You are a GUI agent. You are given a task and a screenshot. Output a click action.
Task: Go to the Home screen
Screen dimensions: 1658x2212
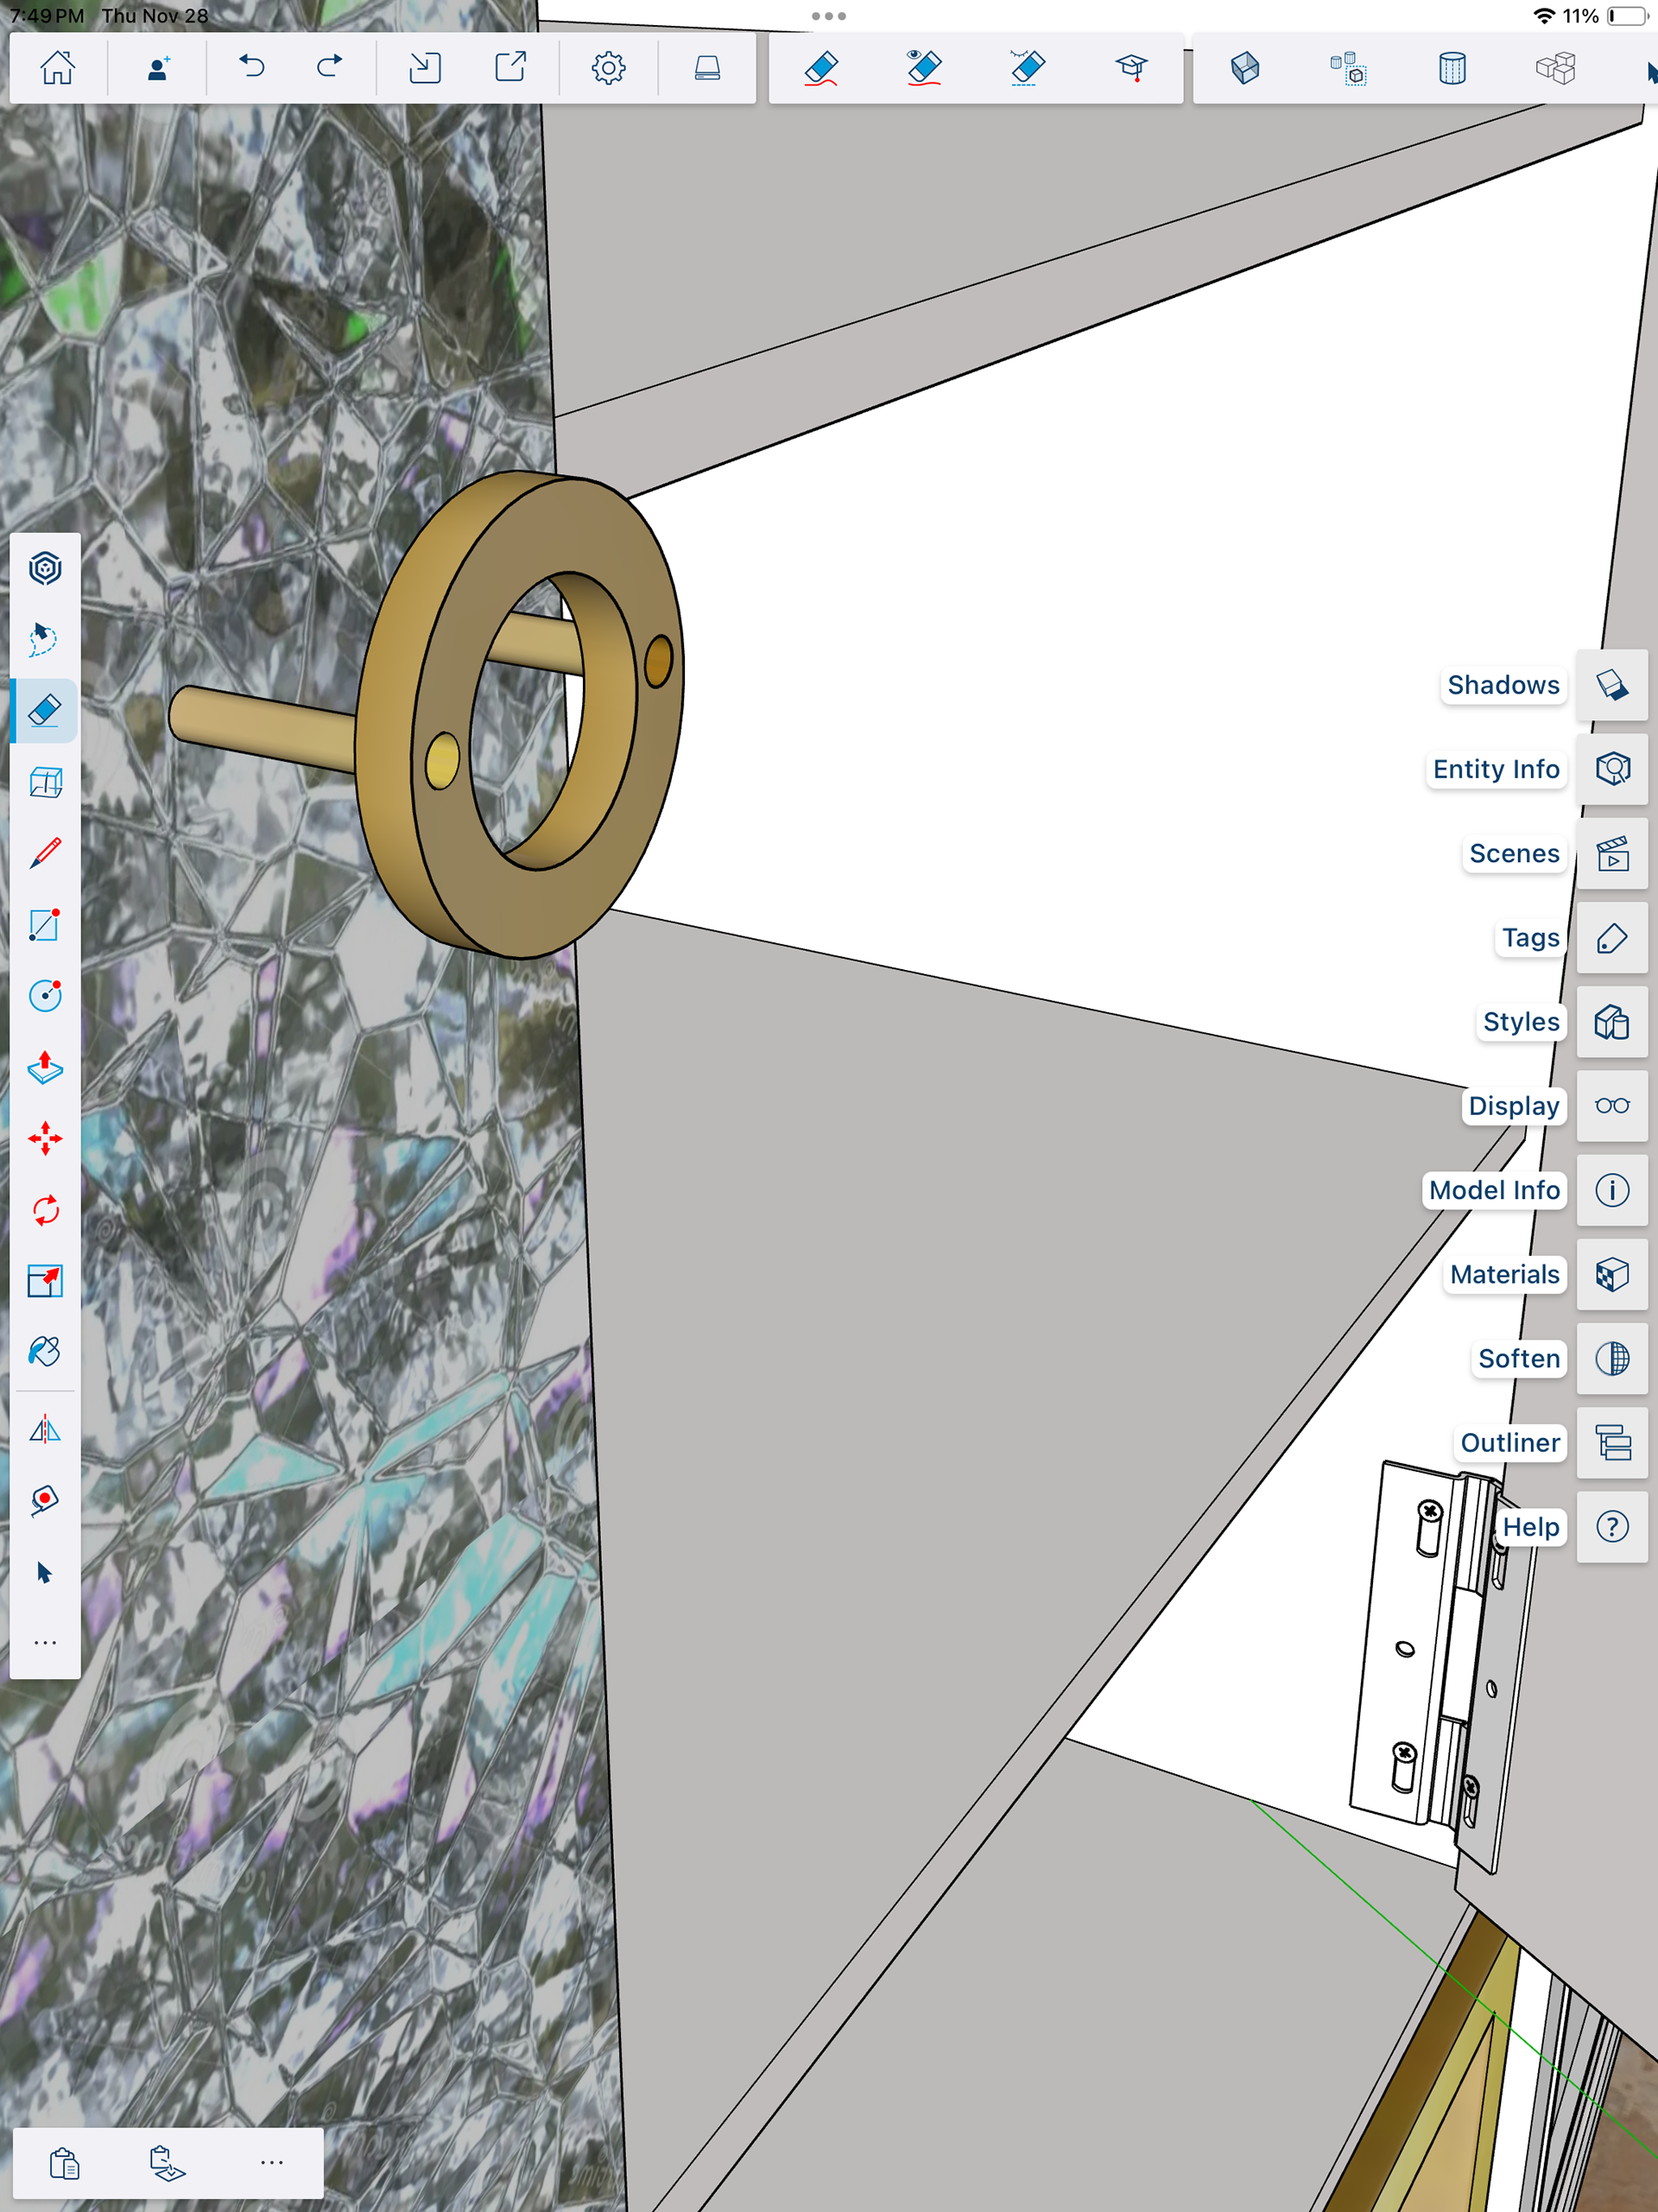[x=57, y=68]
